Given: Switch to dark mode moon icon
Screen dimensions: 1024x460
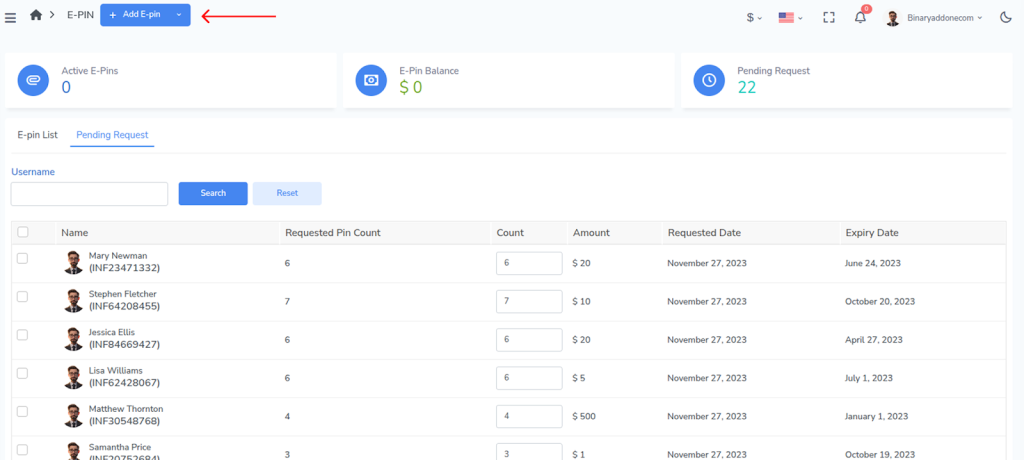Looking at the screenshot, I should pyautogui.click(x=1005, y=17).
